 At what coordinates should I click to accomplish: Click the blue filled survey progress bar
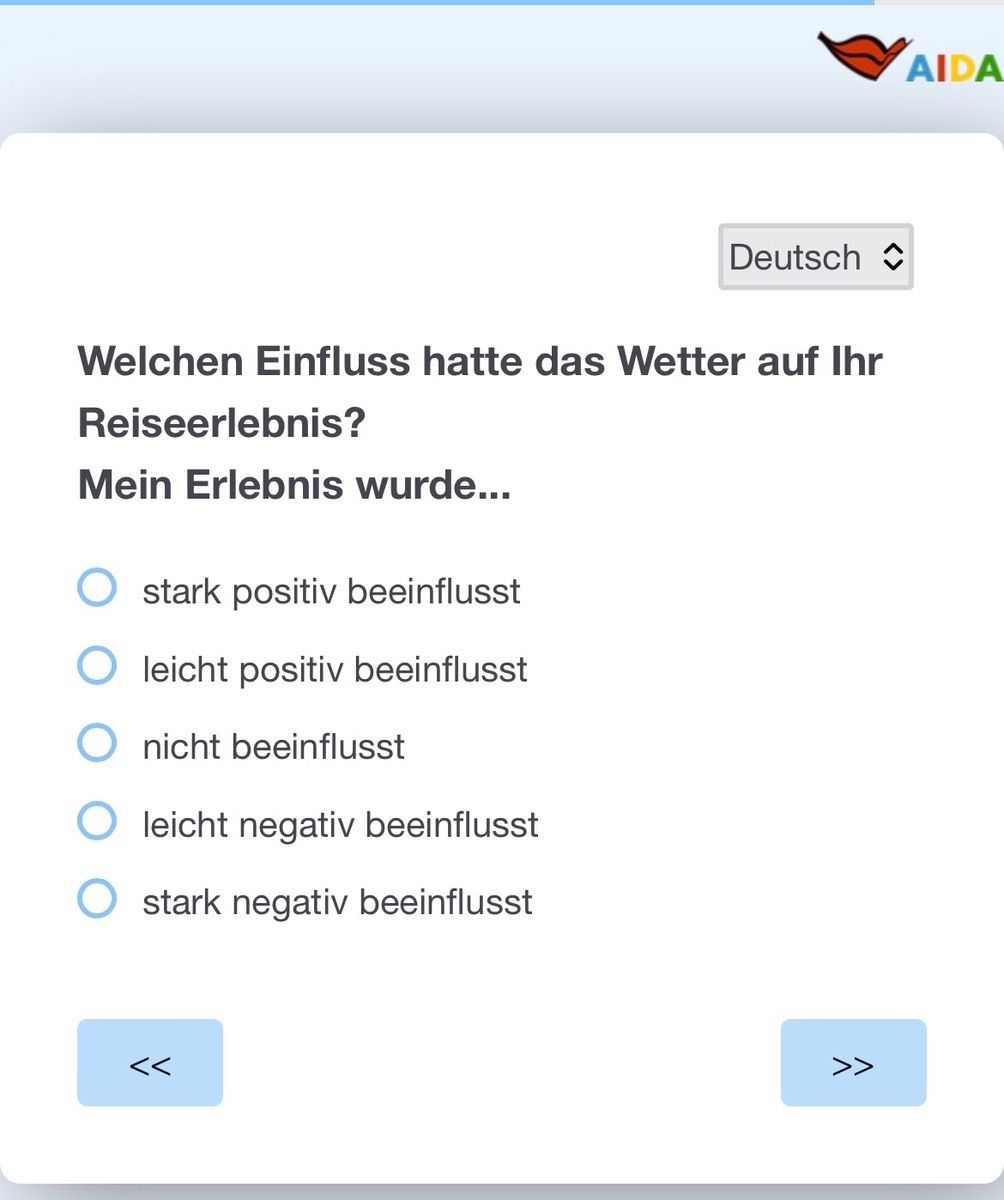(436, 3)
